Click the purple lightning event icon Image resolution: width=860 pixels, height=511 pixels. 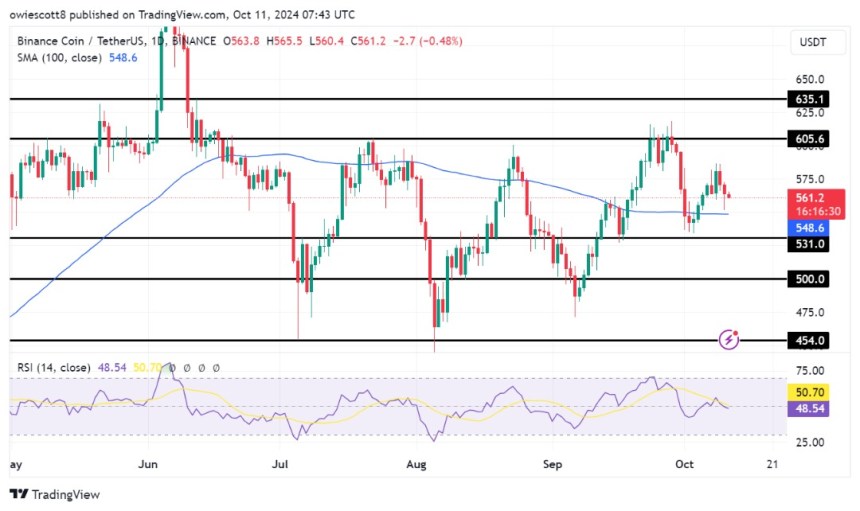730,340
